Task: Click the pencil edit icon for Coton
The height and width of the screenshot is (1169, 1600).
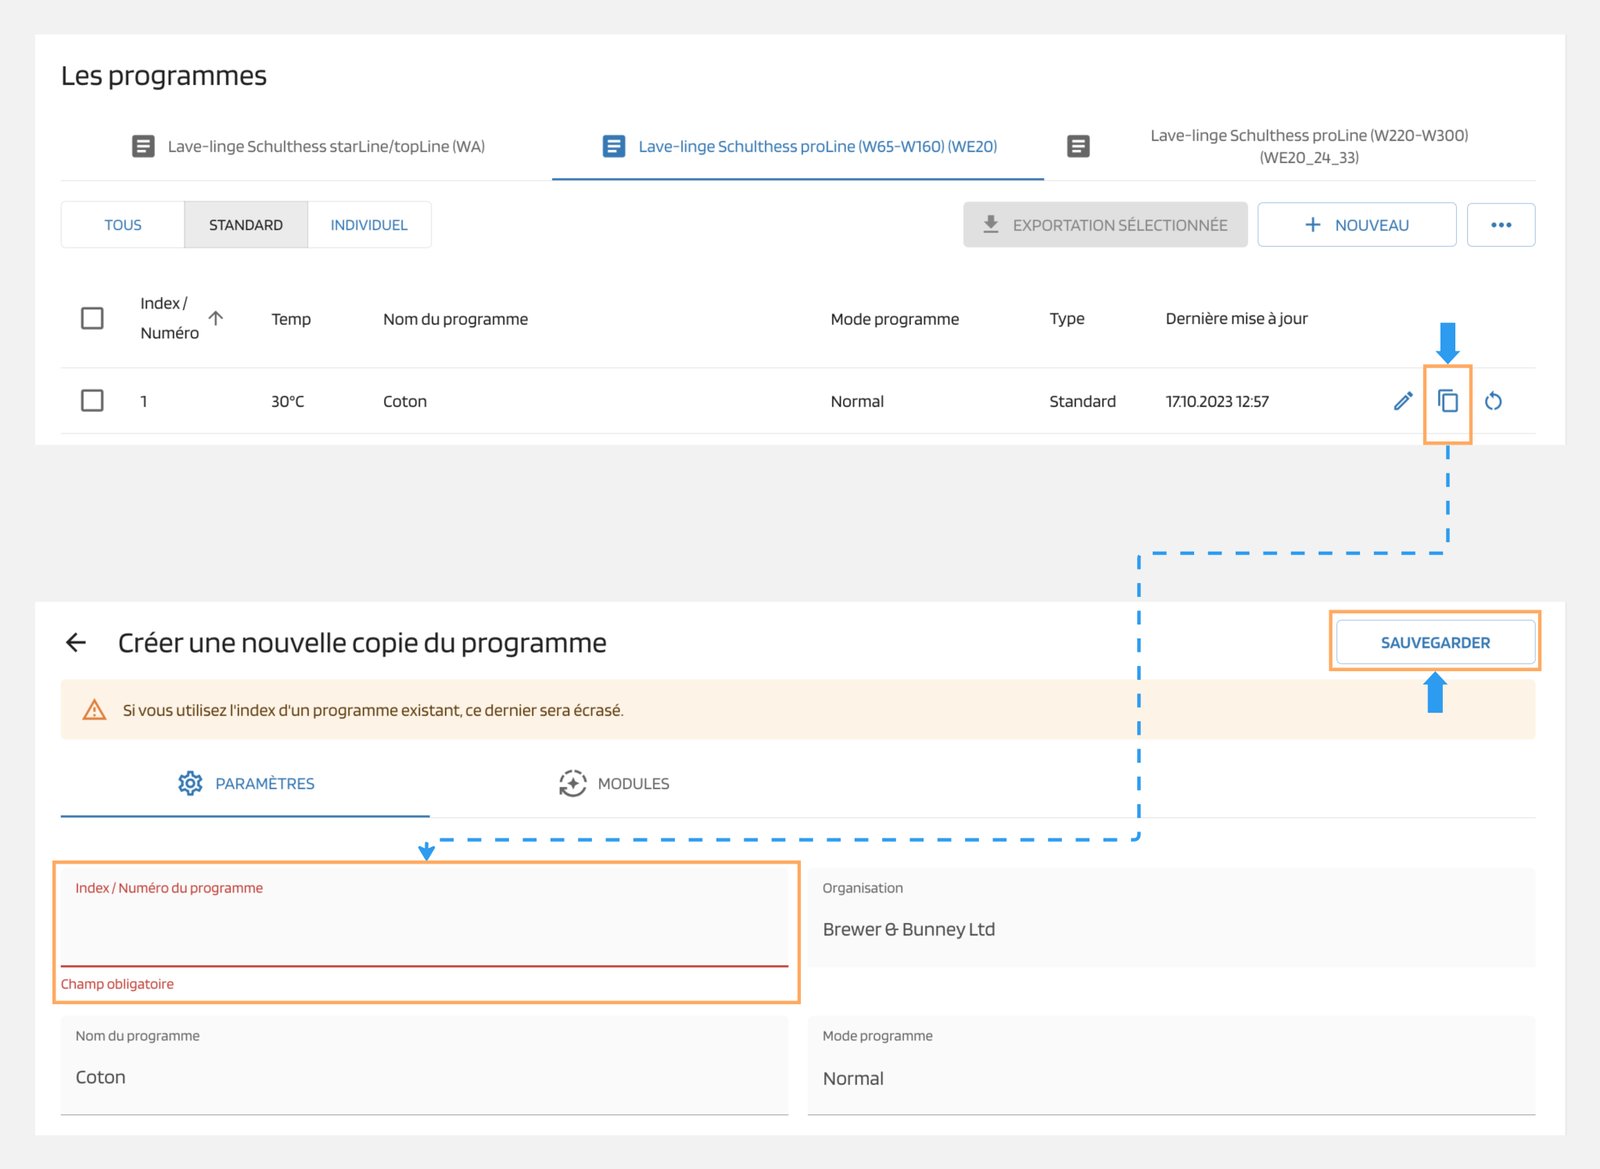Action: (x=1403, y=401)
